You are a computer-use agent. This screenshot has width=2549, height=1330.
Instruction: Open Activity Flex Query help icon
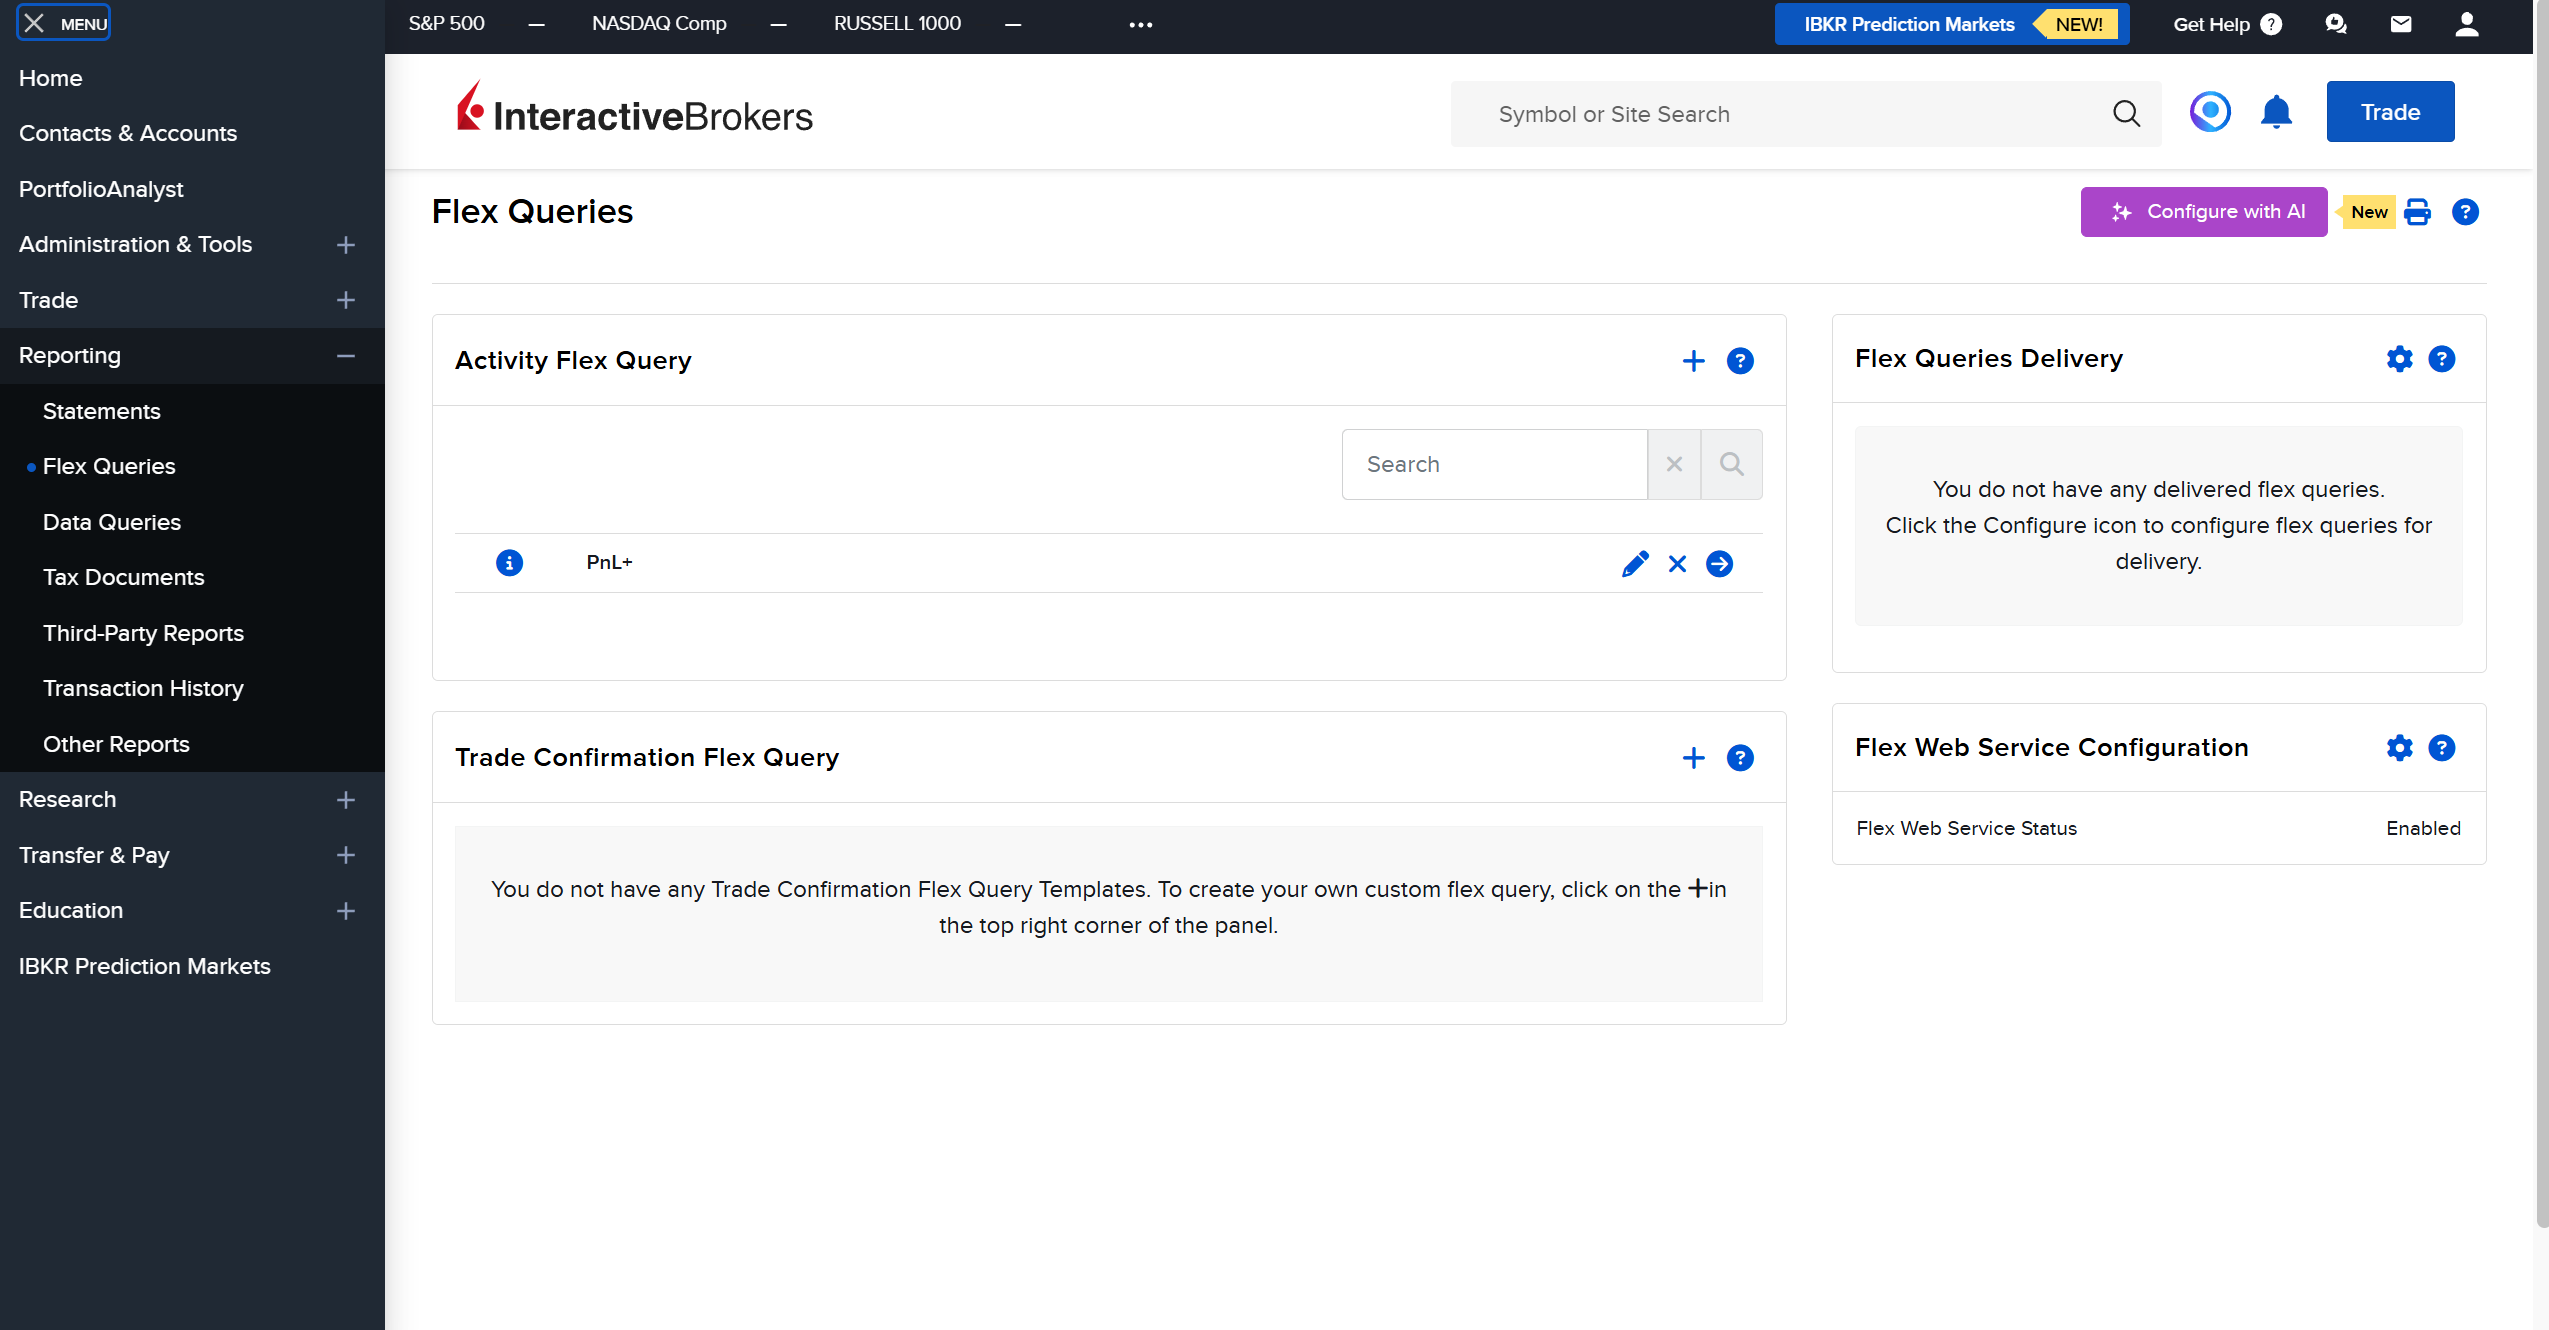[1741, 361]
